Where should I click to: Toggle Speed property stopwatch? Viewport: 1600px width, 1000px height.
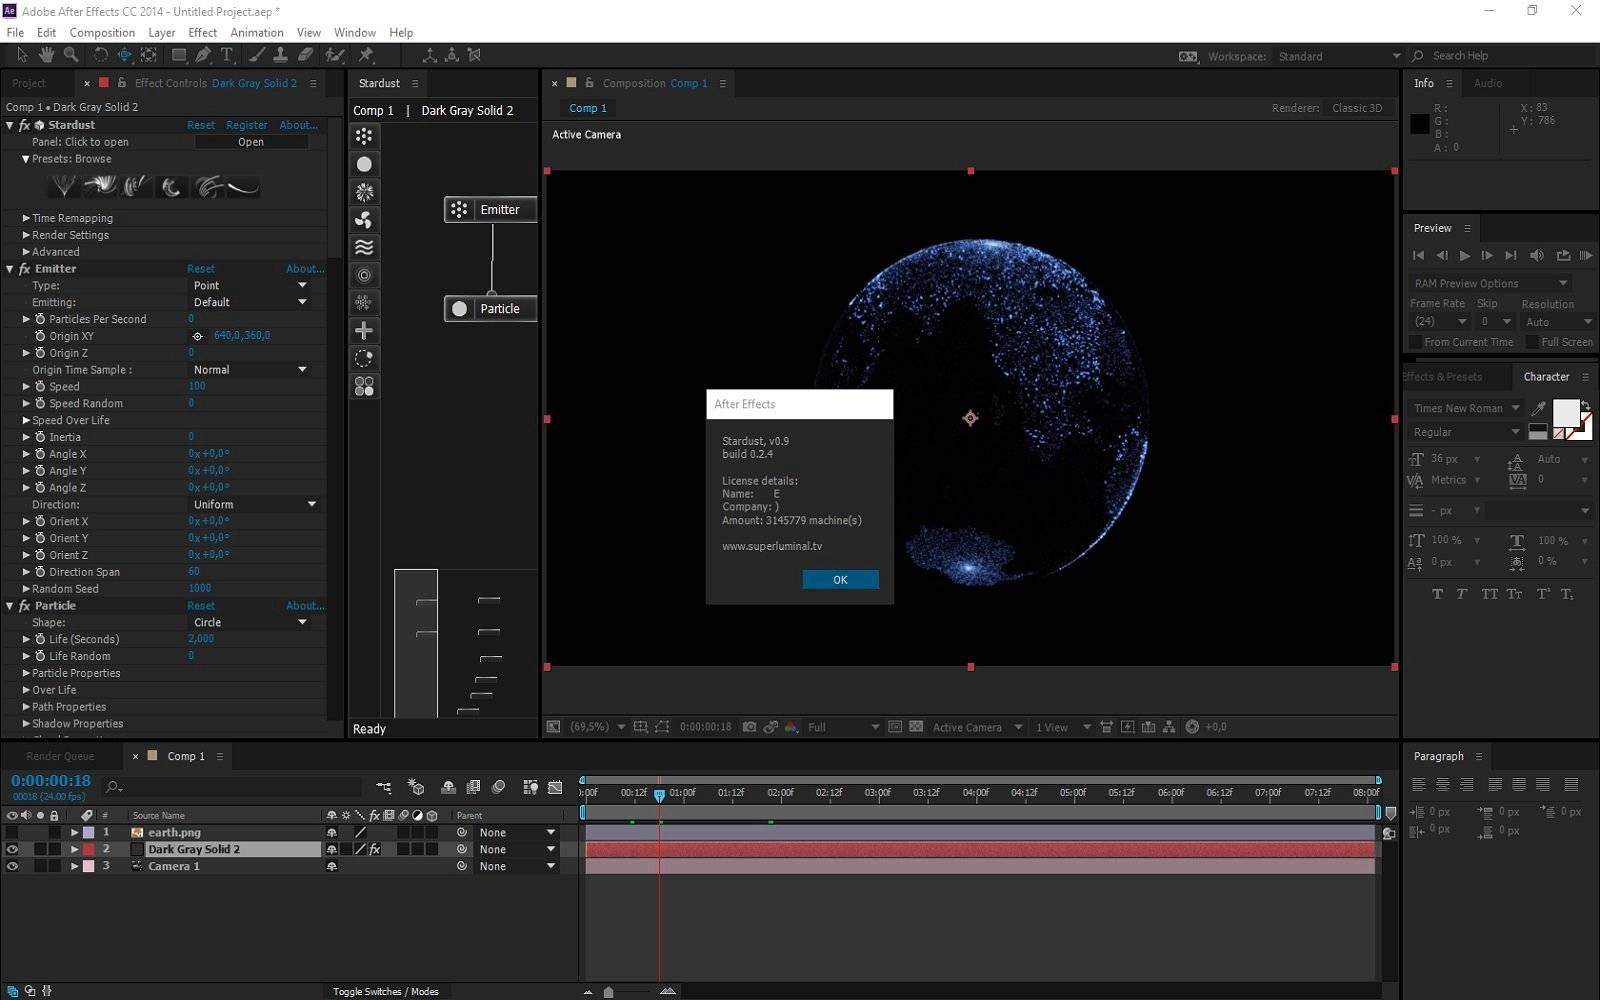(x=40, y=386)
